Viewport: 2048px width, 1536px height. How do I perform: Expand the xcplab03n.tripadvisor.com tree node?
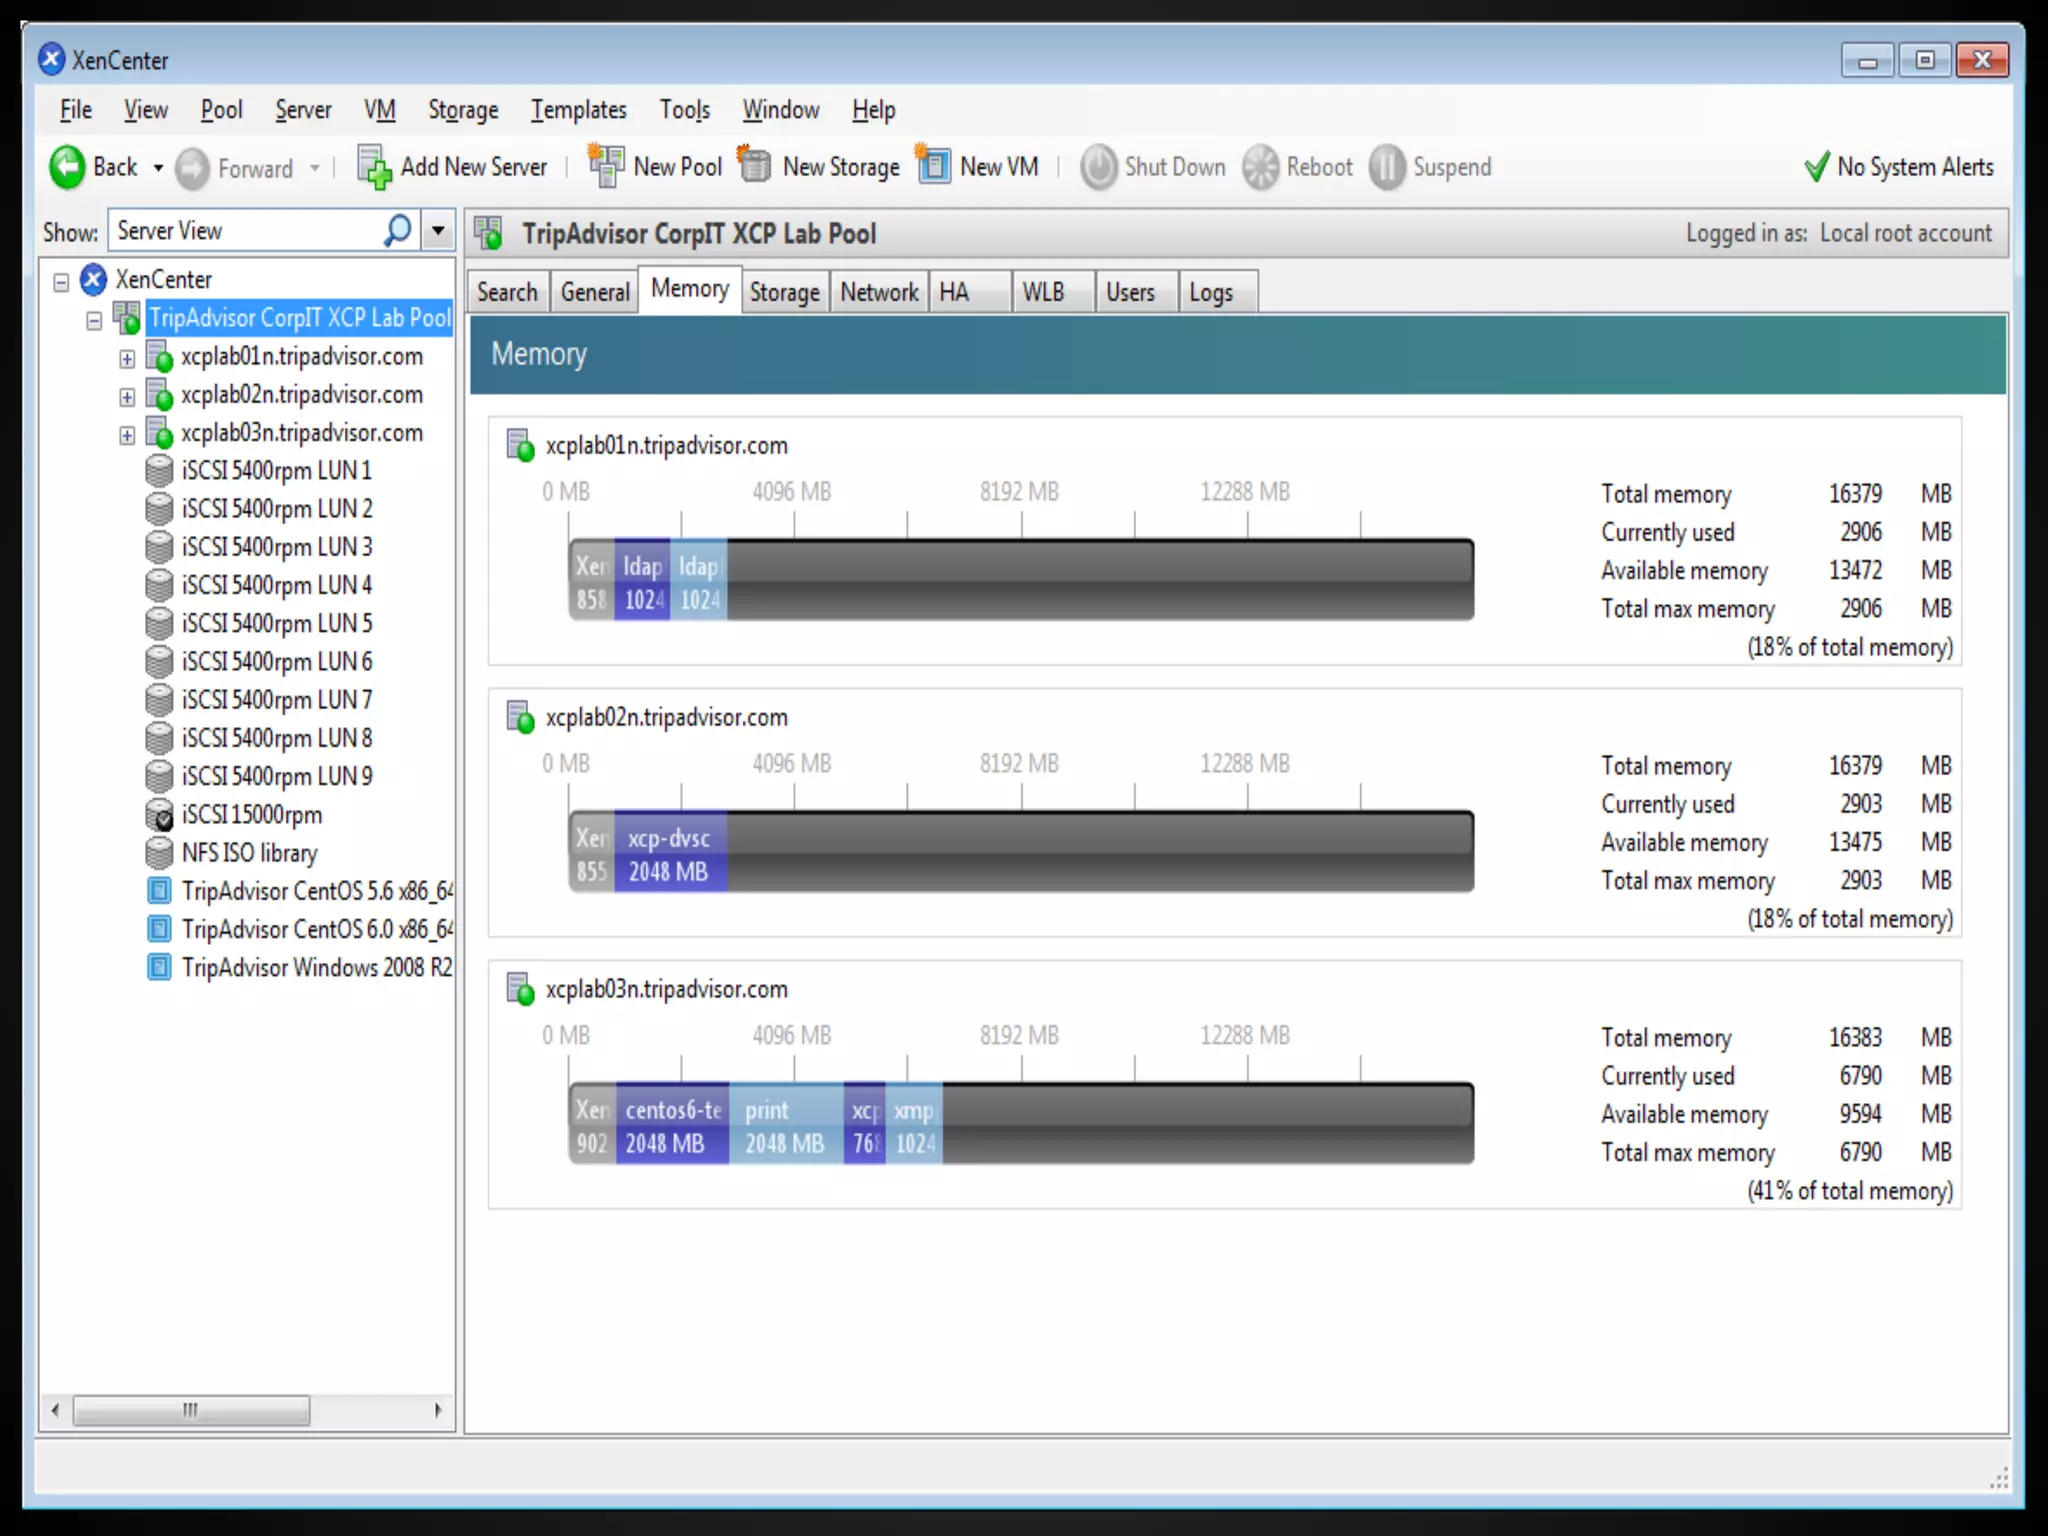coord(127,435)
